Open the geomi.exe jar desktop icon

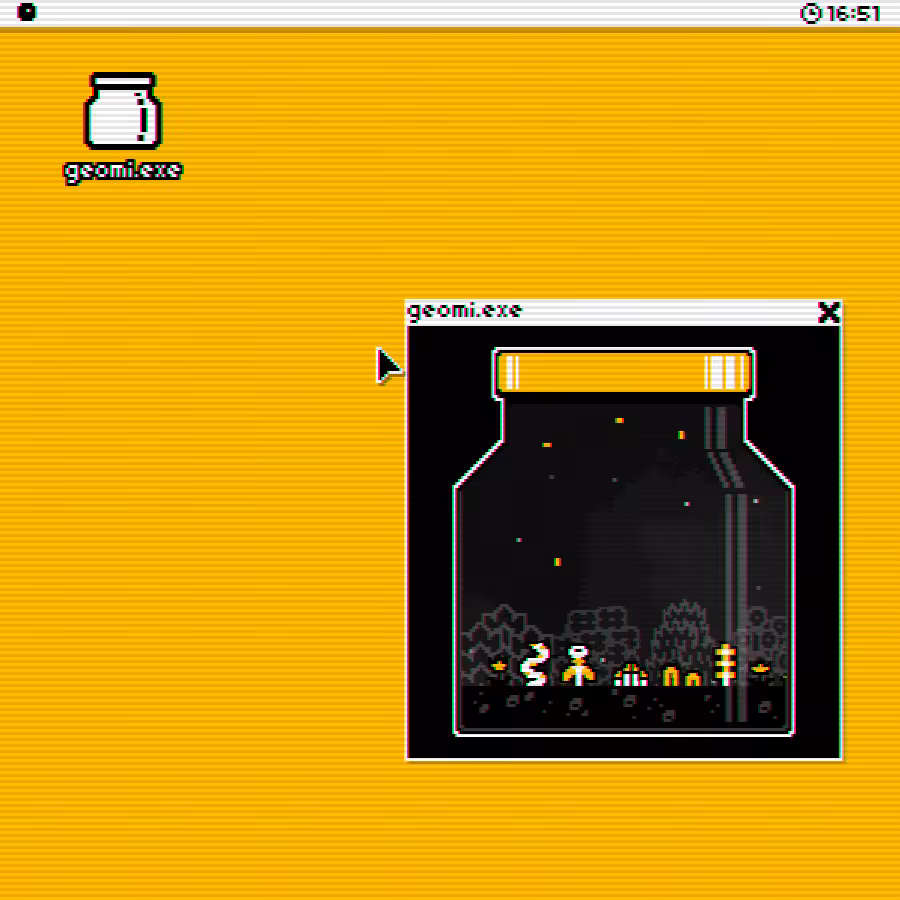[123, 111]
